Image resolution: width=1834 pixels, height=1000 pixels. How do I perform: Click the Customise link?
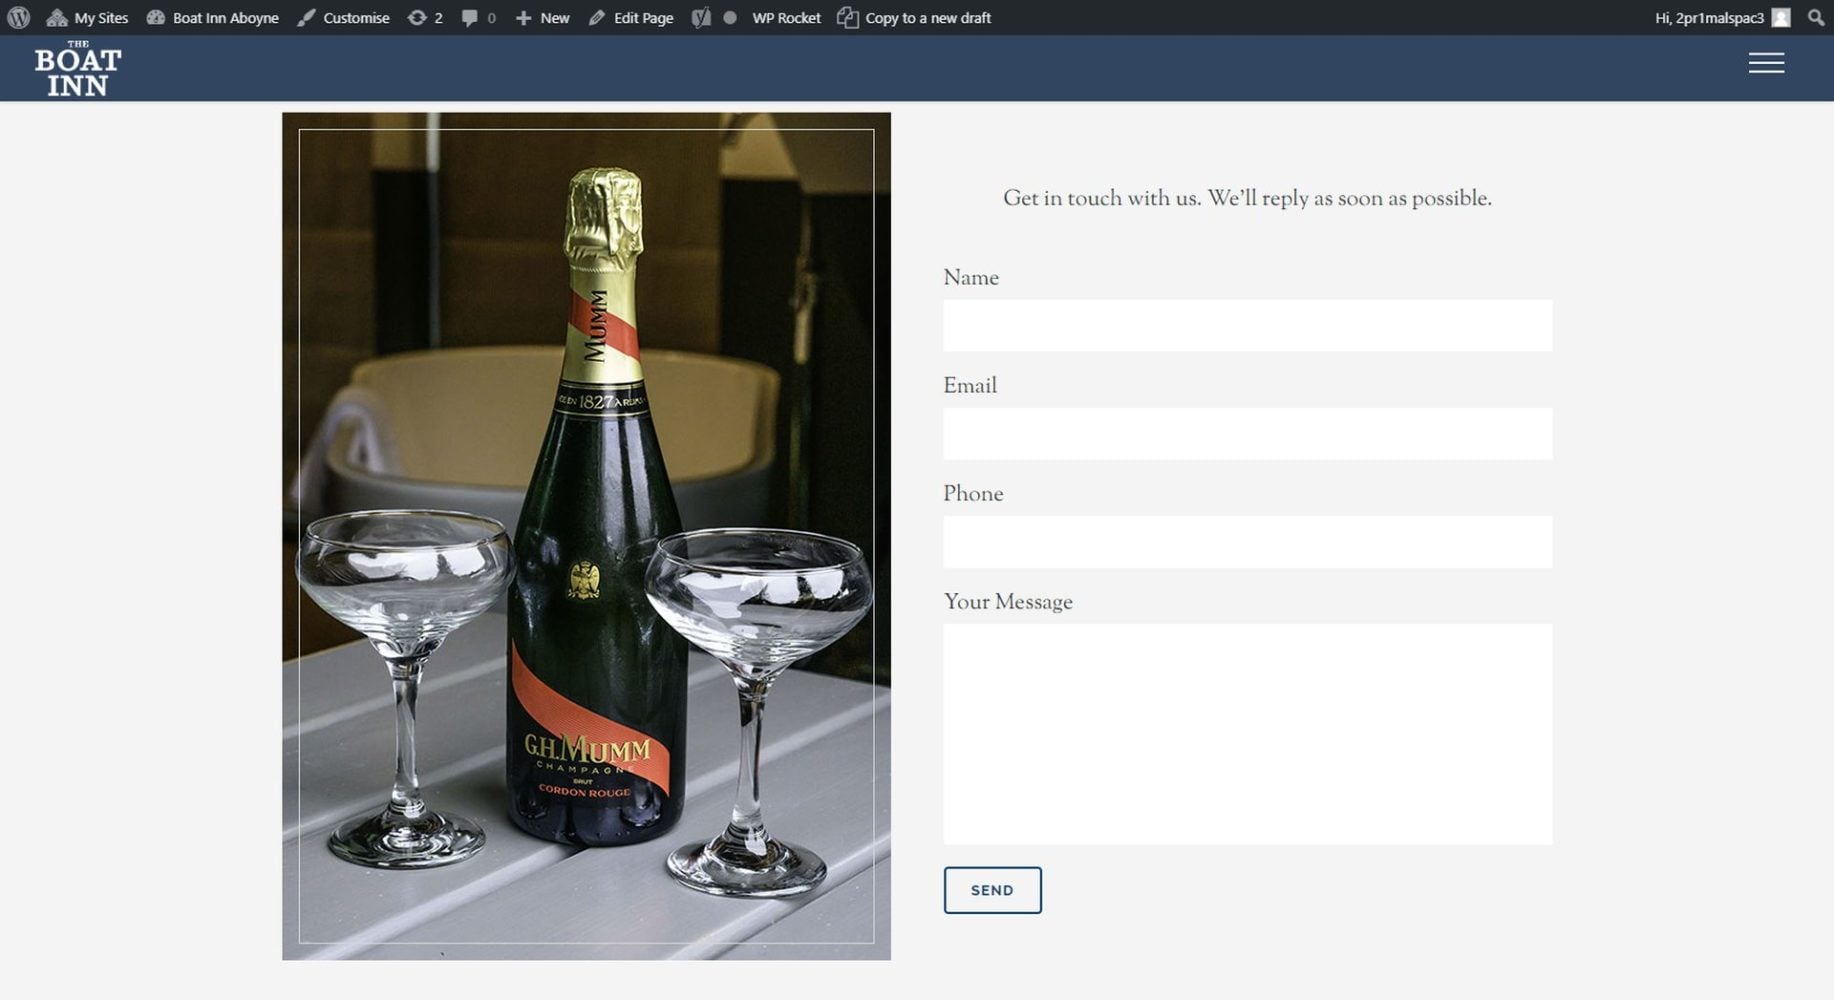pyautogui.click(x=343, y=18)
